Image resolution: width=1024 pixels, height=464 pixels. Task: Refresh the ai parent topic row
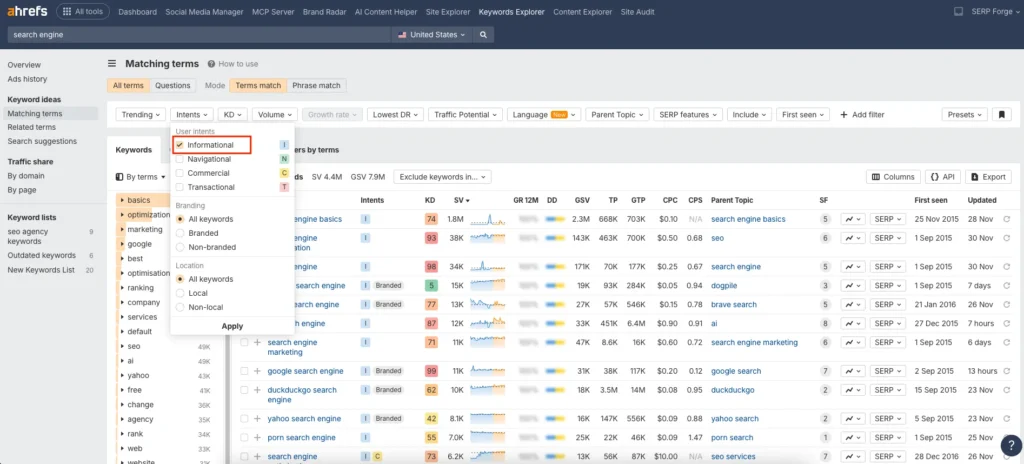point(1006,323)
